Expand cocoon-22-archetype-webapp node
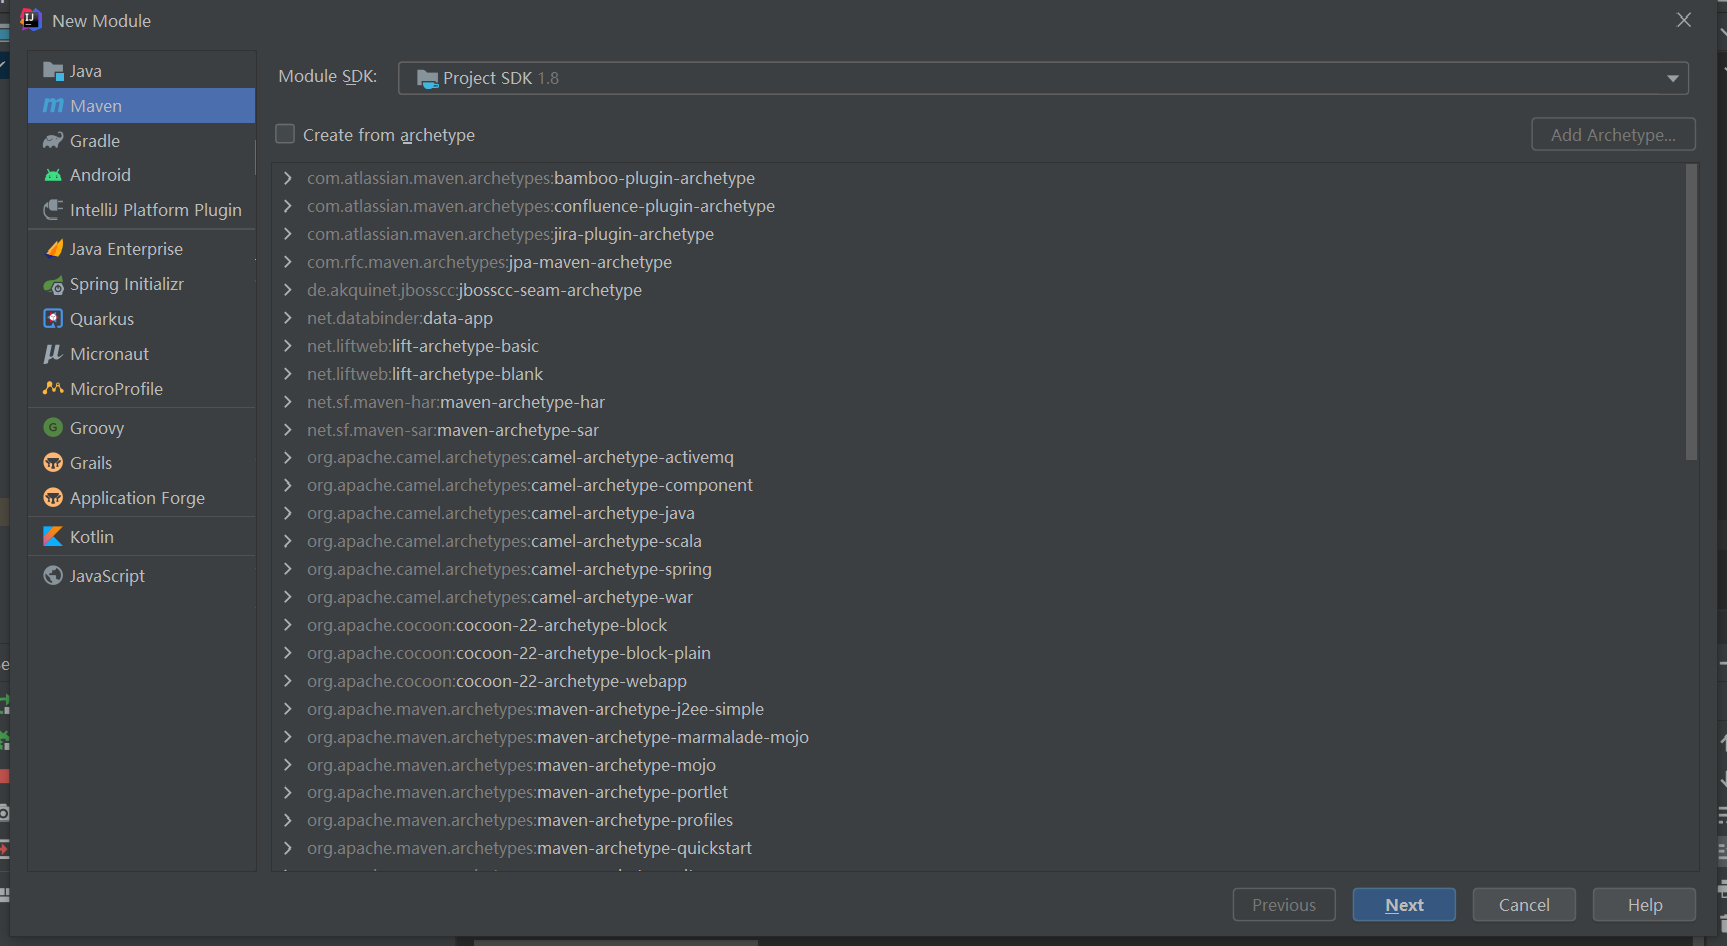 (x=288, y=681)
